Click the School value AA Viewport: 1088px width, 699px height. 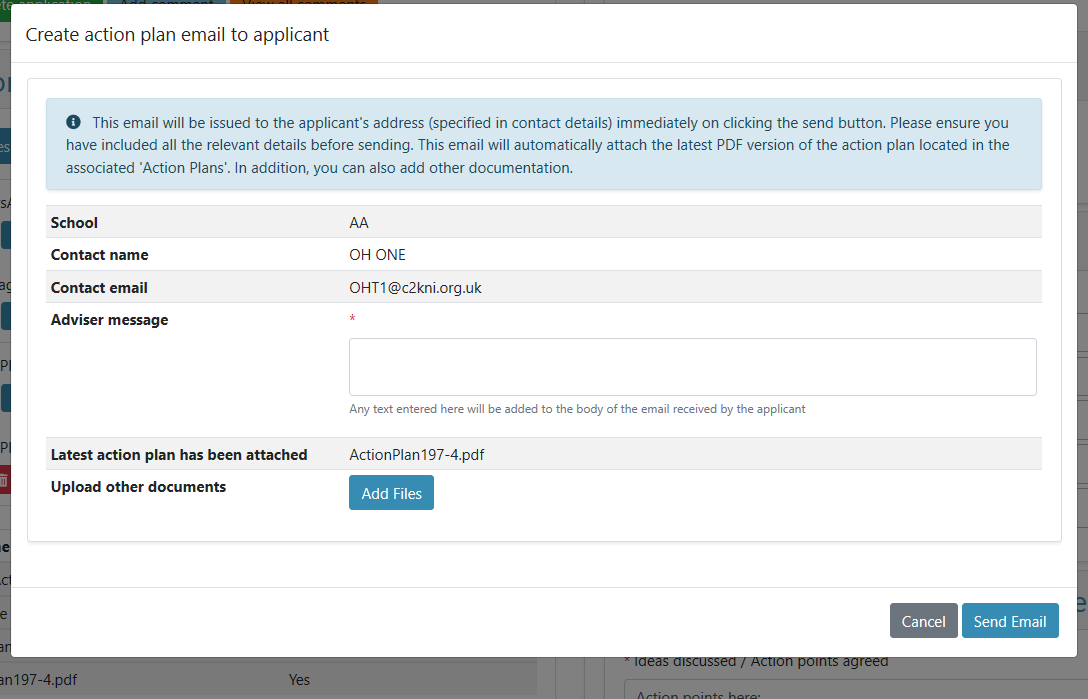(359, 223)
